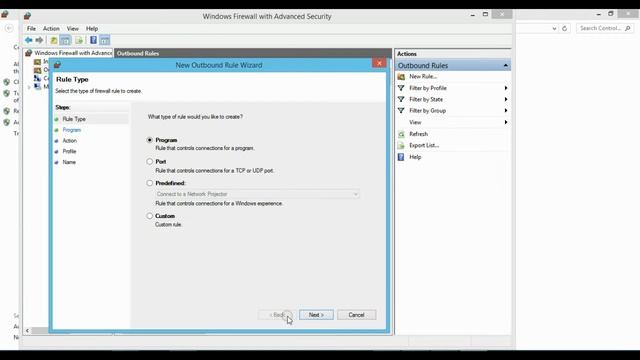The height and width of the screenshot is (360, 640).
Task: Click the Next button
Action: (x=316, y=315)
